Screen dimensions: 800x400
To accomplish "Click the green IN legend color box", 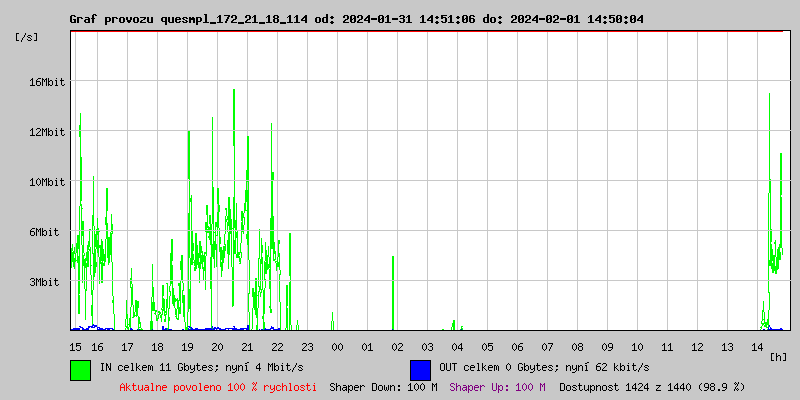I will click(x=80, y=369).
